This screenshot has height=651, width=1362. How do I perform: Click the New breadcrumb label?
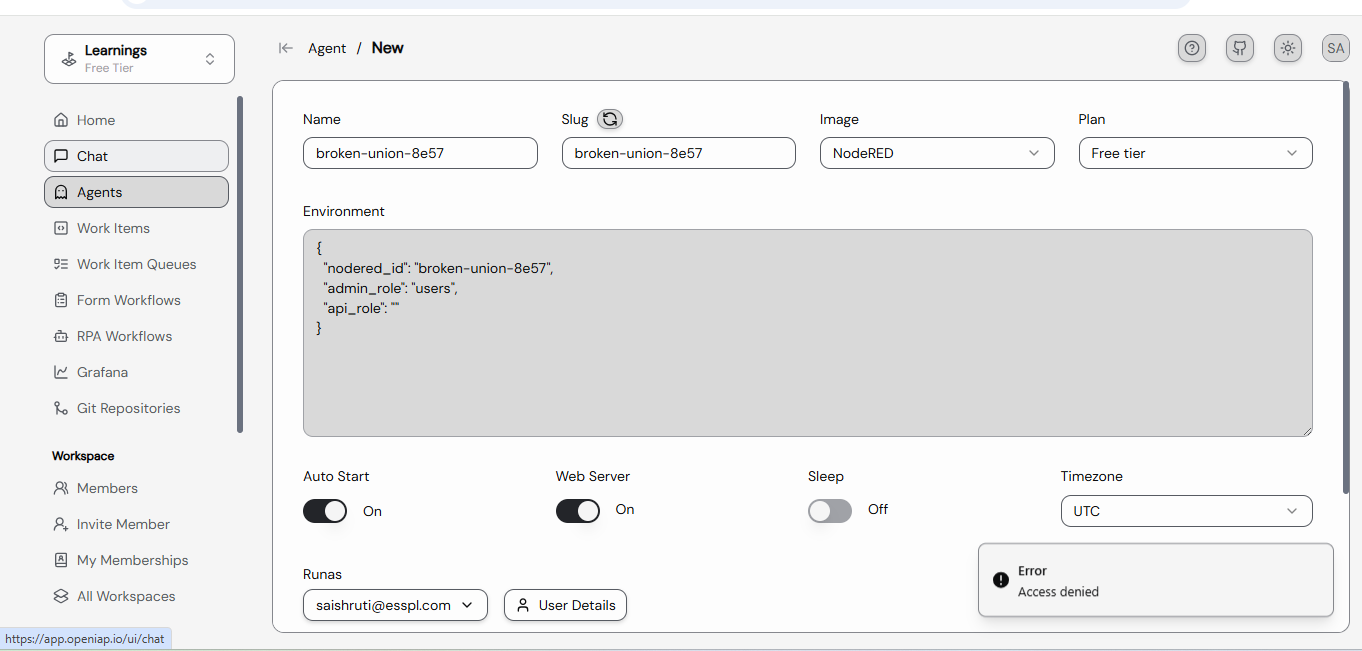(x=388, y=48)
